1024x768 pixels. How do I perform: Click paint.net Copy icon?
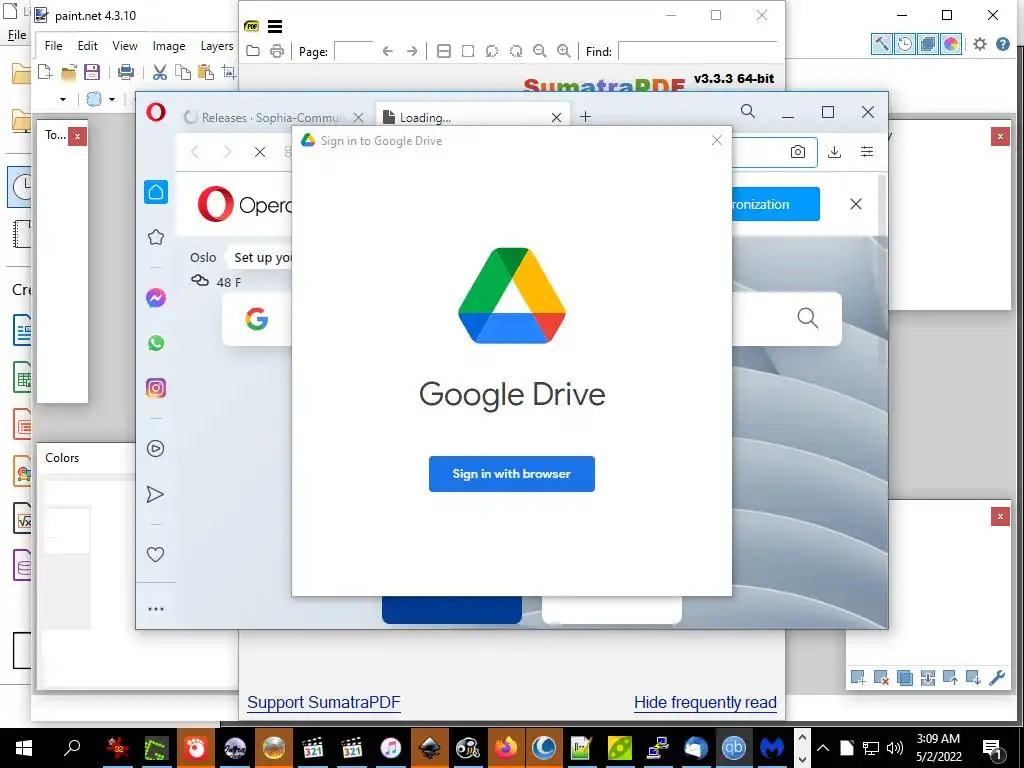[x=183, y=72]
